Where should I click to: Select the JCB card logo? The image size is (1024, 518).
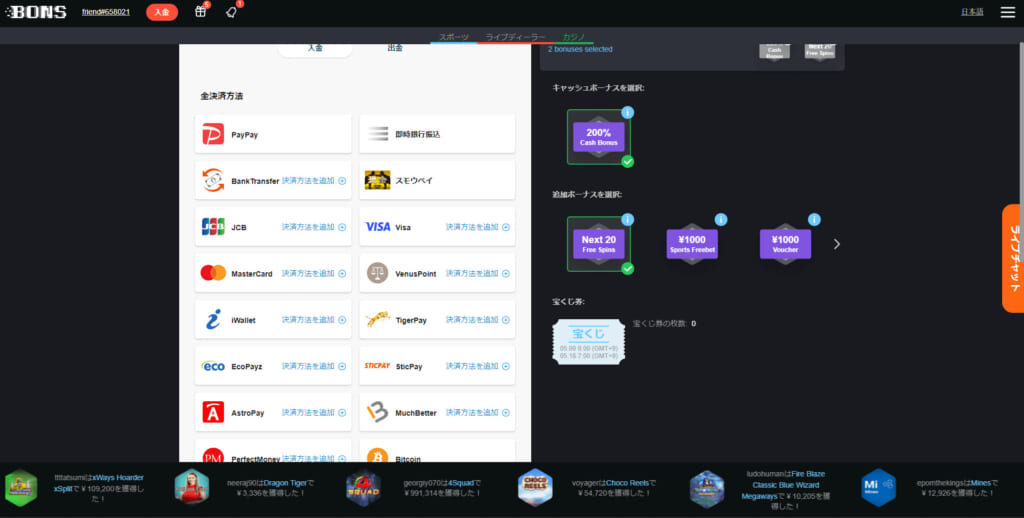213,227
